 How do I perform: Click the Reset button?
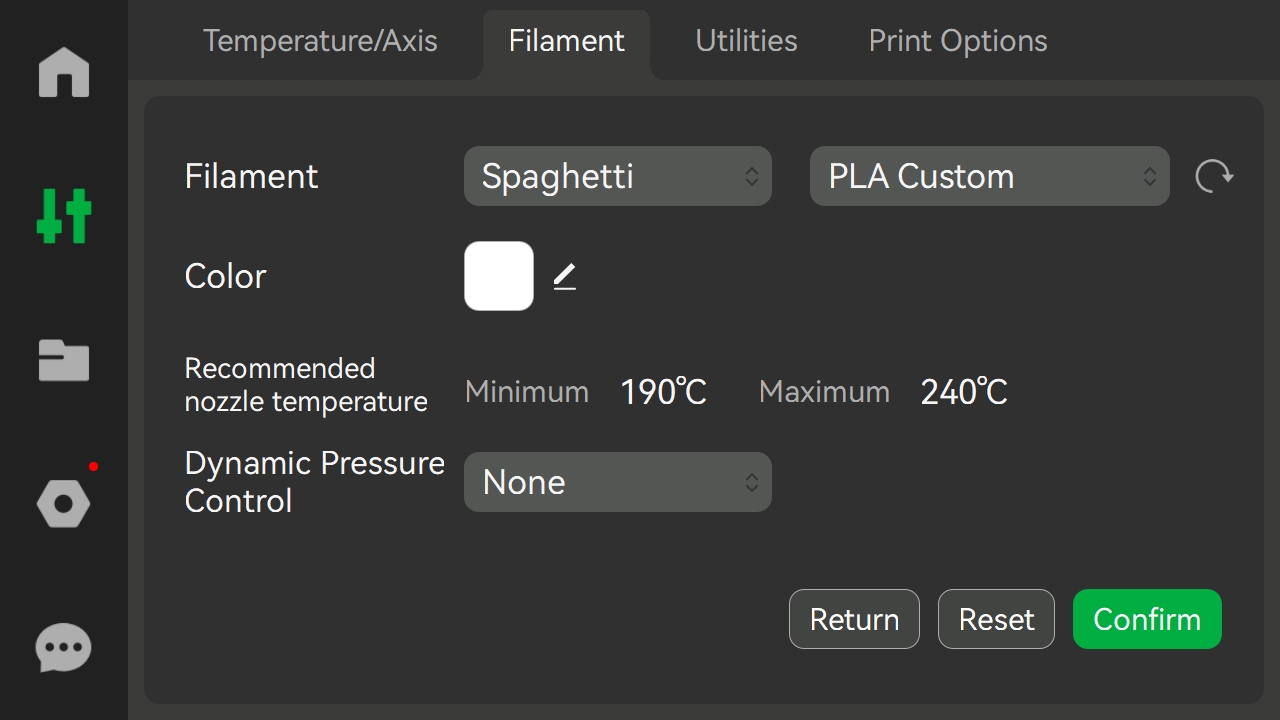996,619
